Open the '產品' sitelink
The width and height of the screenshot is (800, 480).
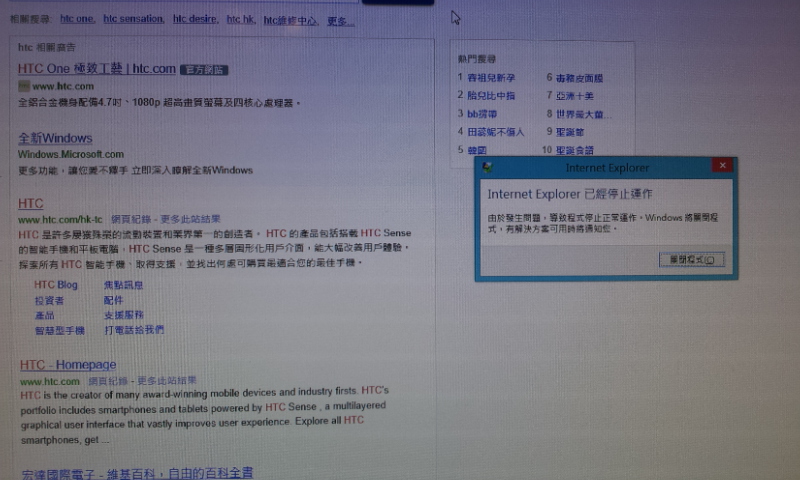pos(44,315)
